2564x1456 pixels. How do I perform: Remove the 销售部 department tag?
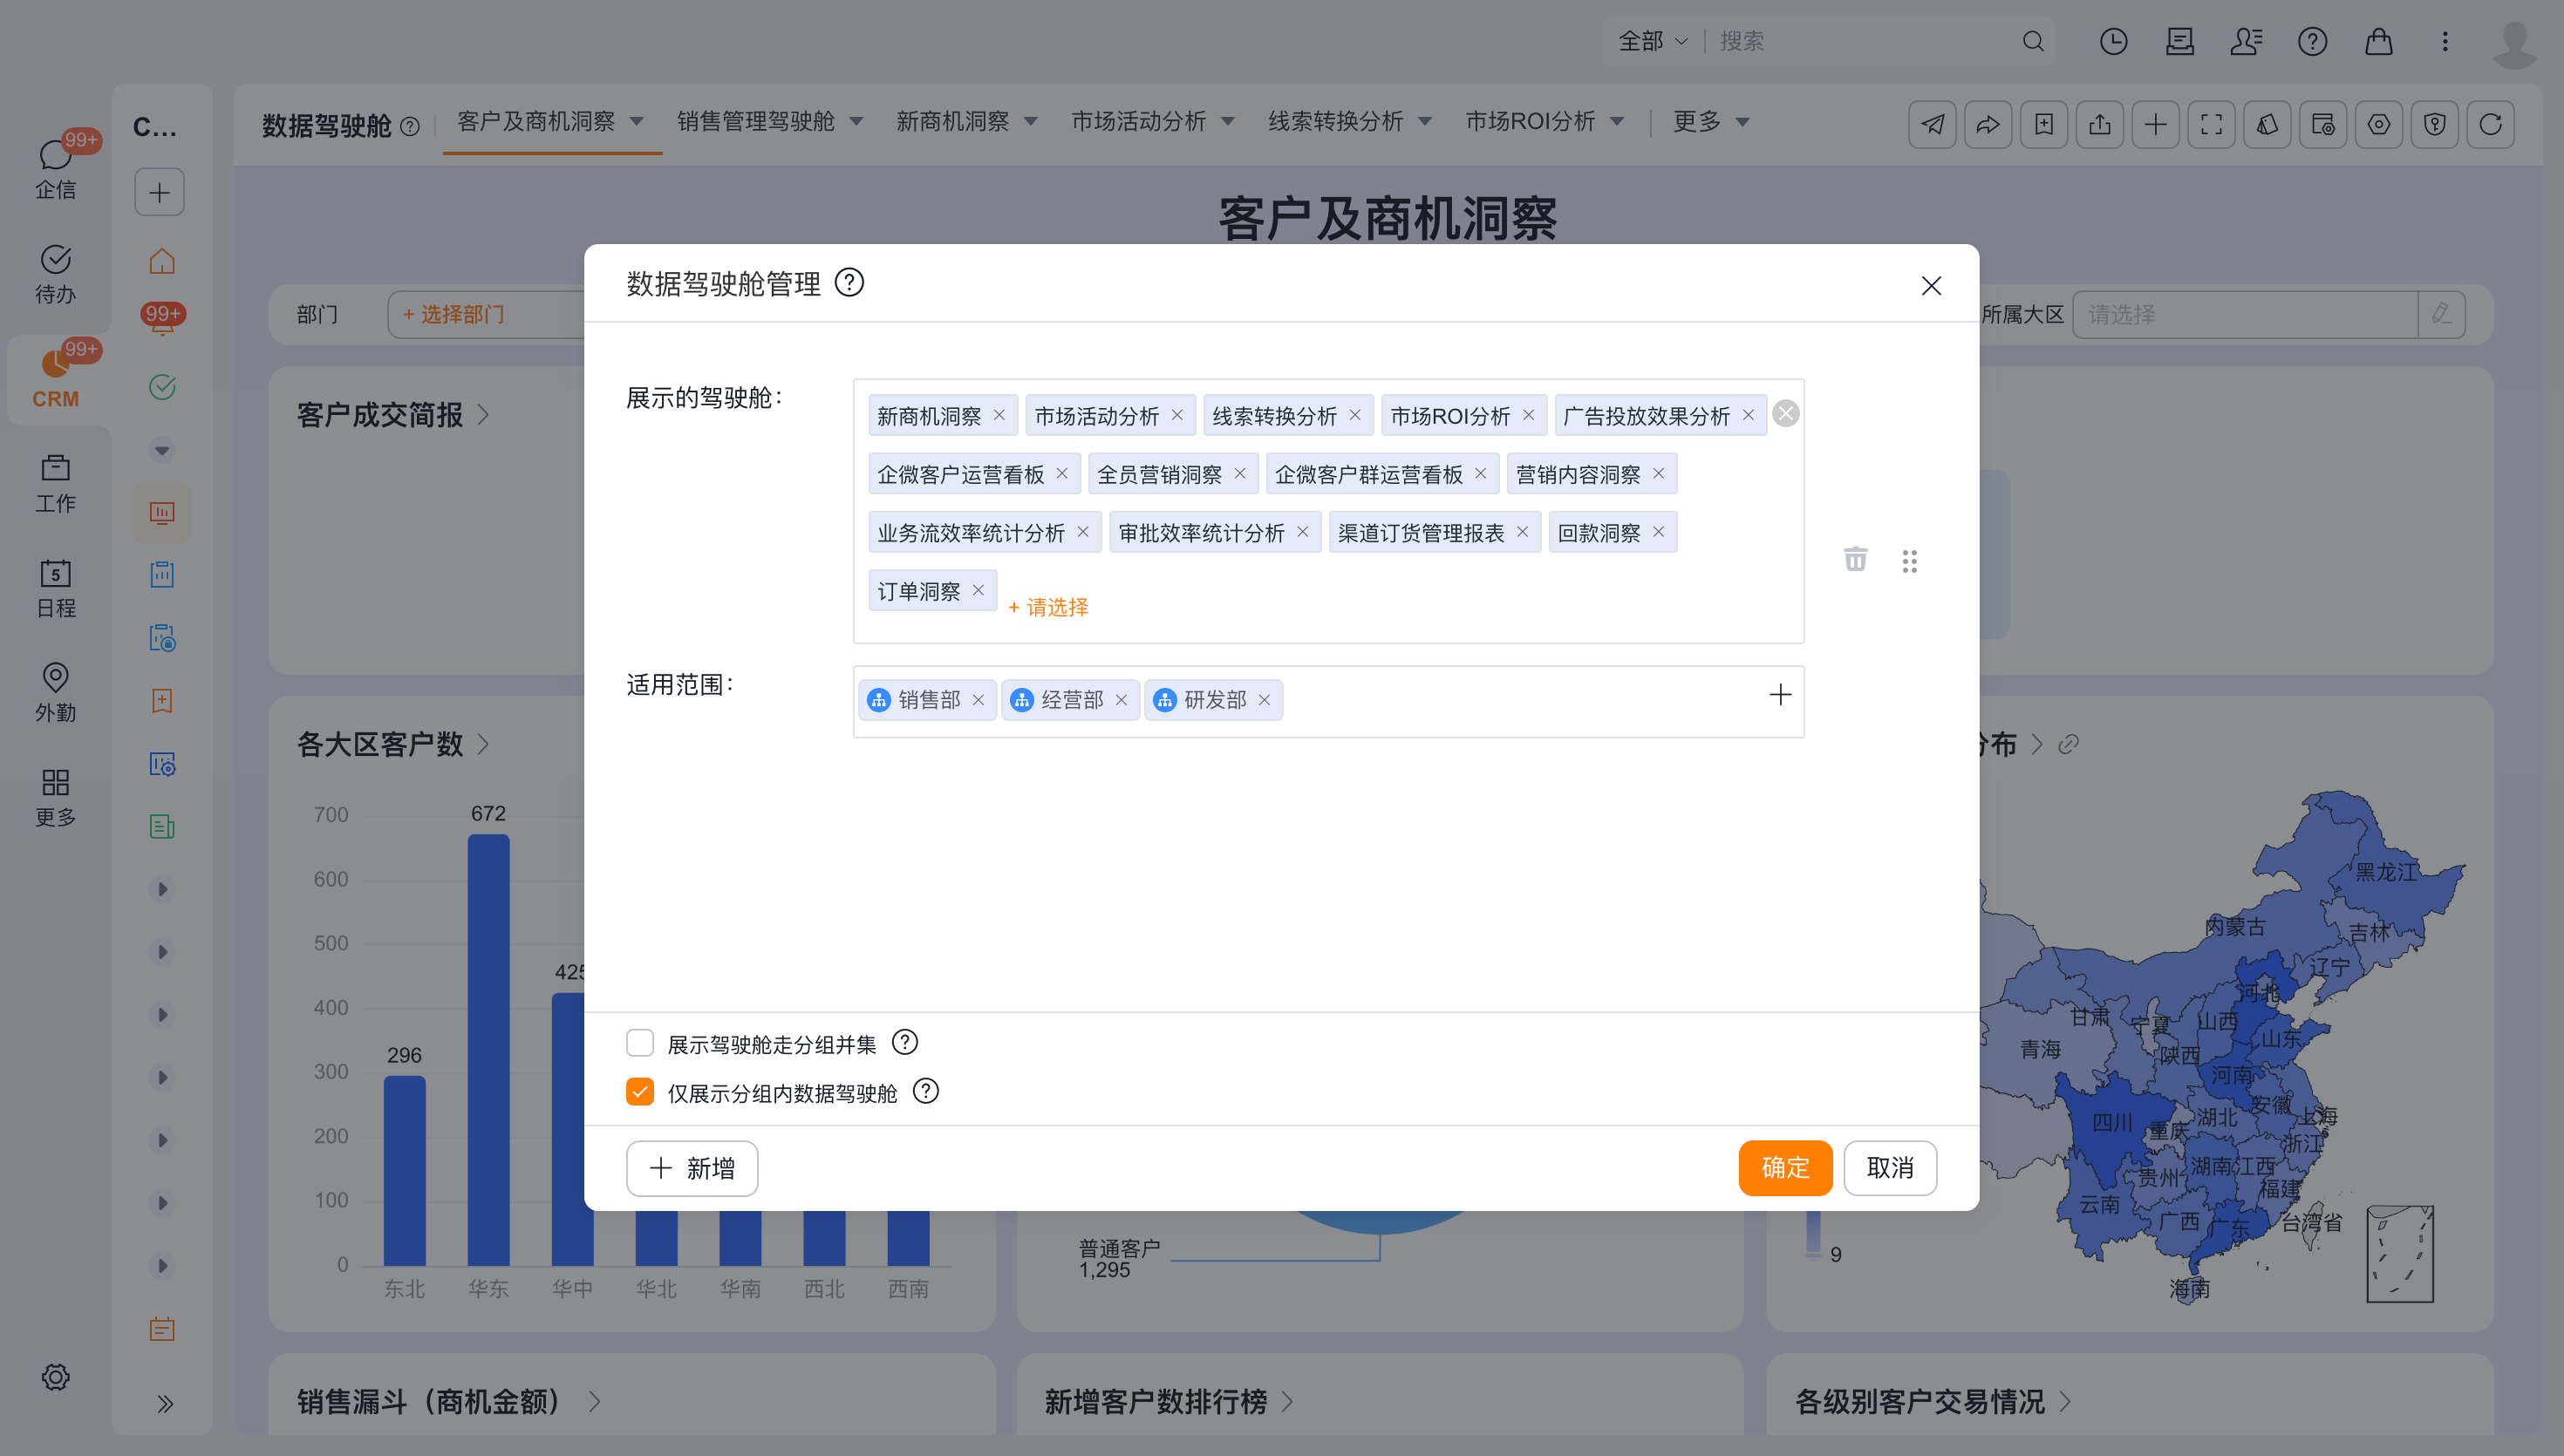(978, 700)
